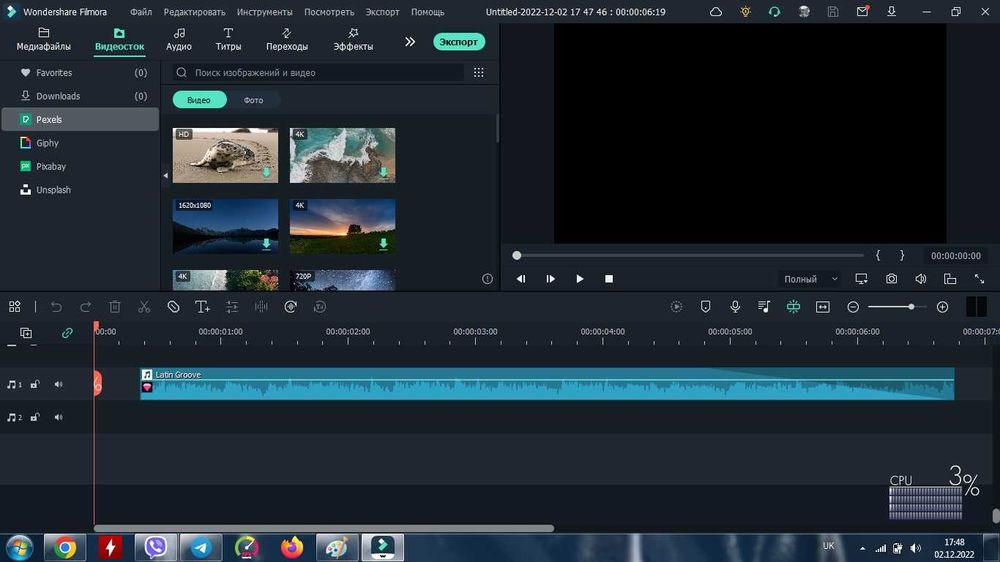Mute audio track 2 speaker

click(59, 417)
